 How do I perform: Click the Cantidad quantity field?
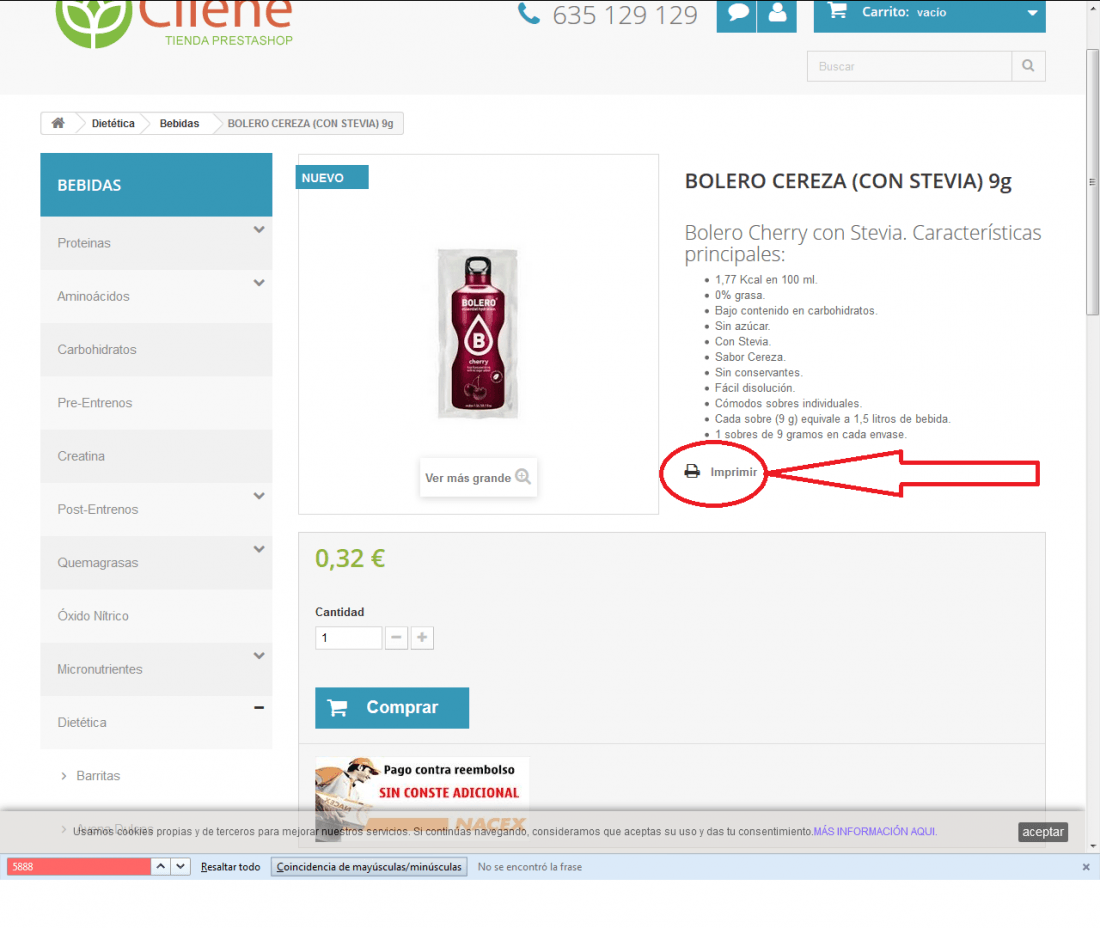[x=348, y=638]
